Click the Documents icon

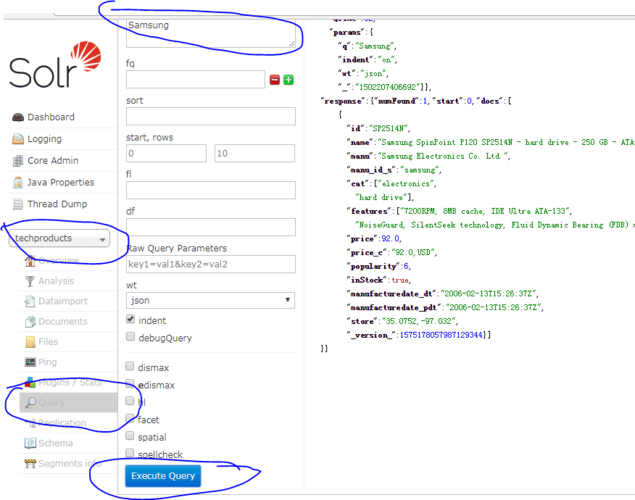(x=30, y=321)
